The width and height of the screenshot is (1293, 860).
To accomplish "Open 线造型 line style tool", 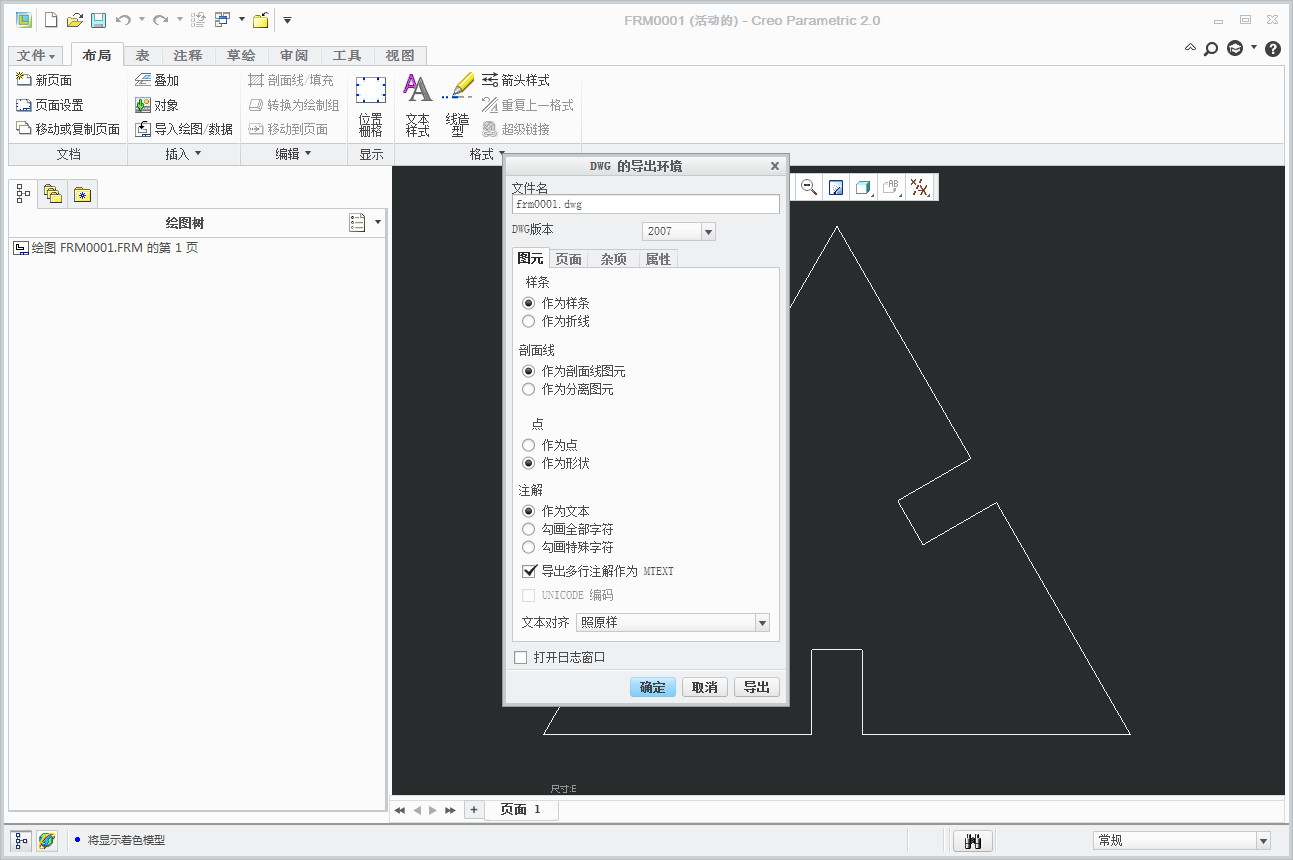I will [457, 107].
